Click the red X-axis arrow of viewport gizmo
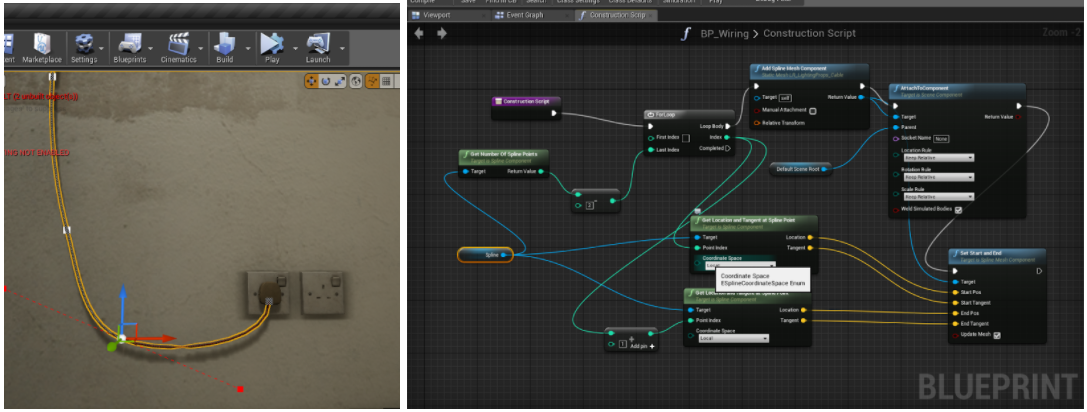The image size is (1087, 412). (153, 339)
